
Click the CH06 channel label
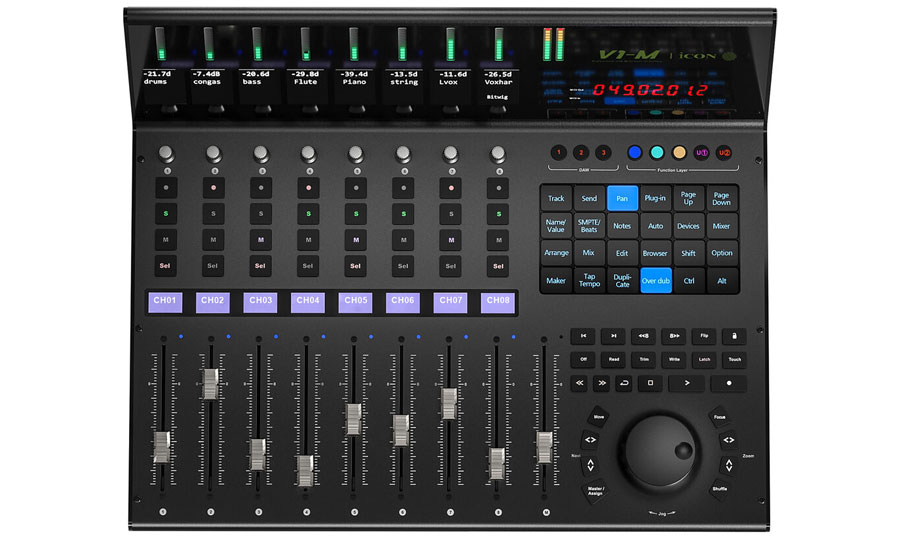[403, 303]
